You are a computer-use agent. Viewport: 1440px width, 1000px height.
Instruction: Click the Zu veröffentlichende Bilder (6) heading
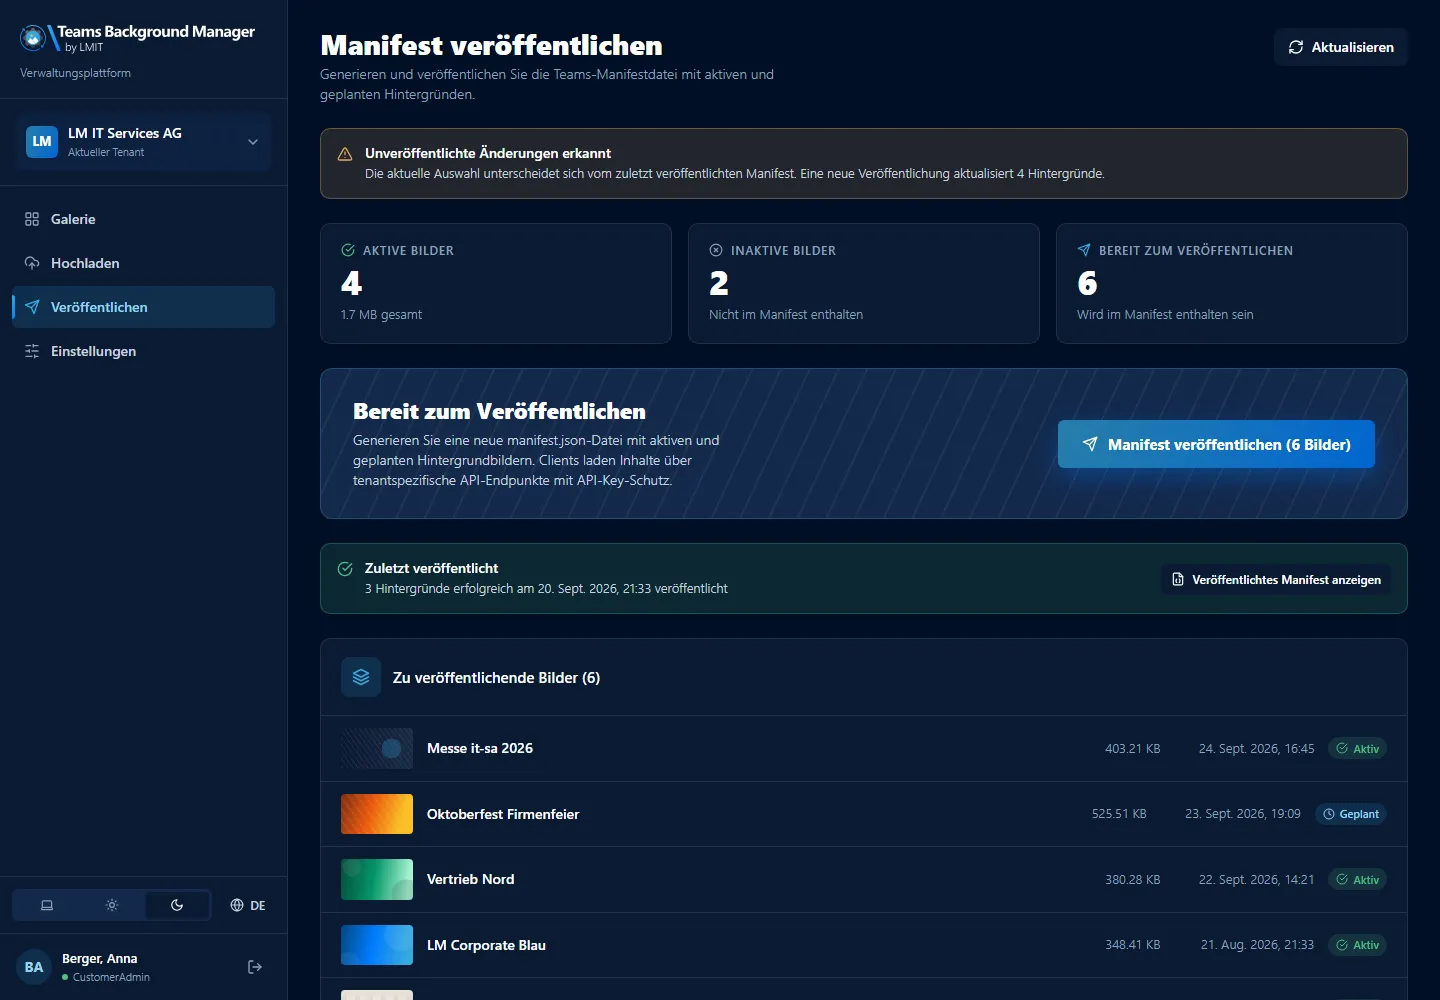[496, 677]
